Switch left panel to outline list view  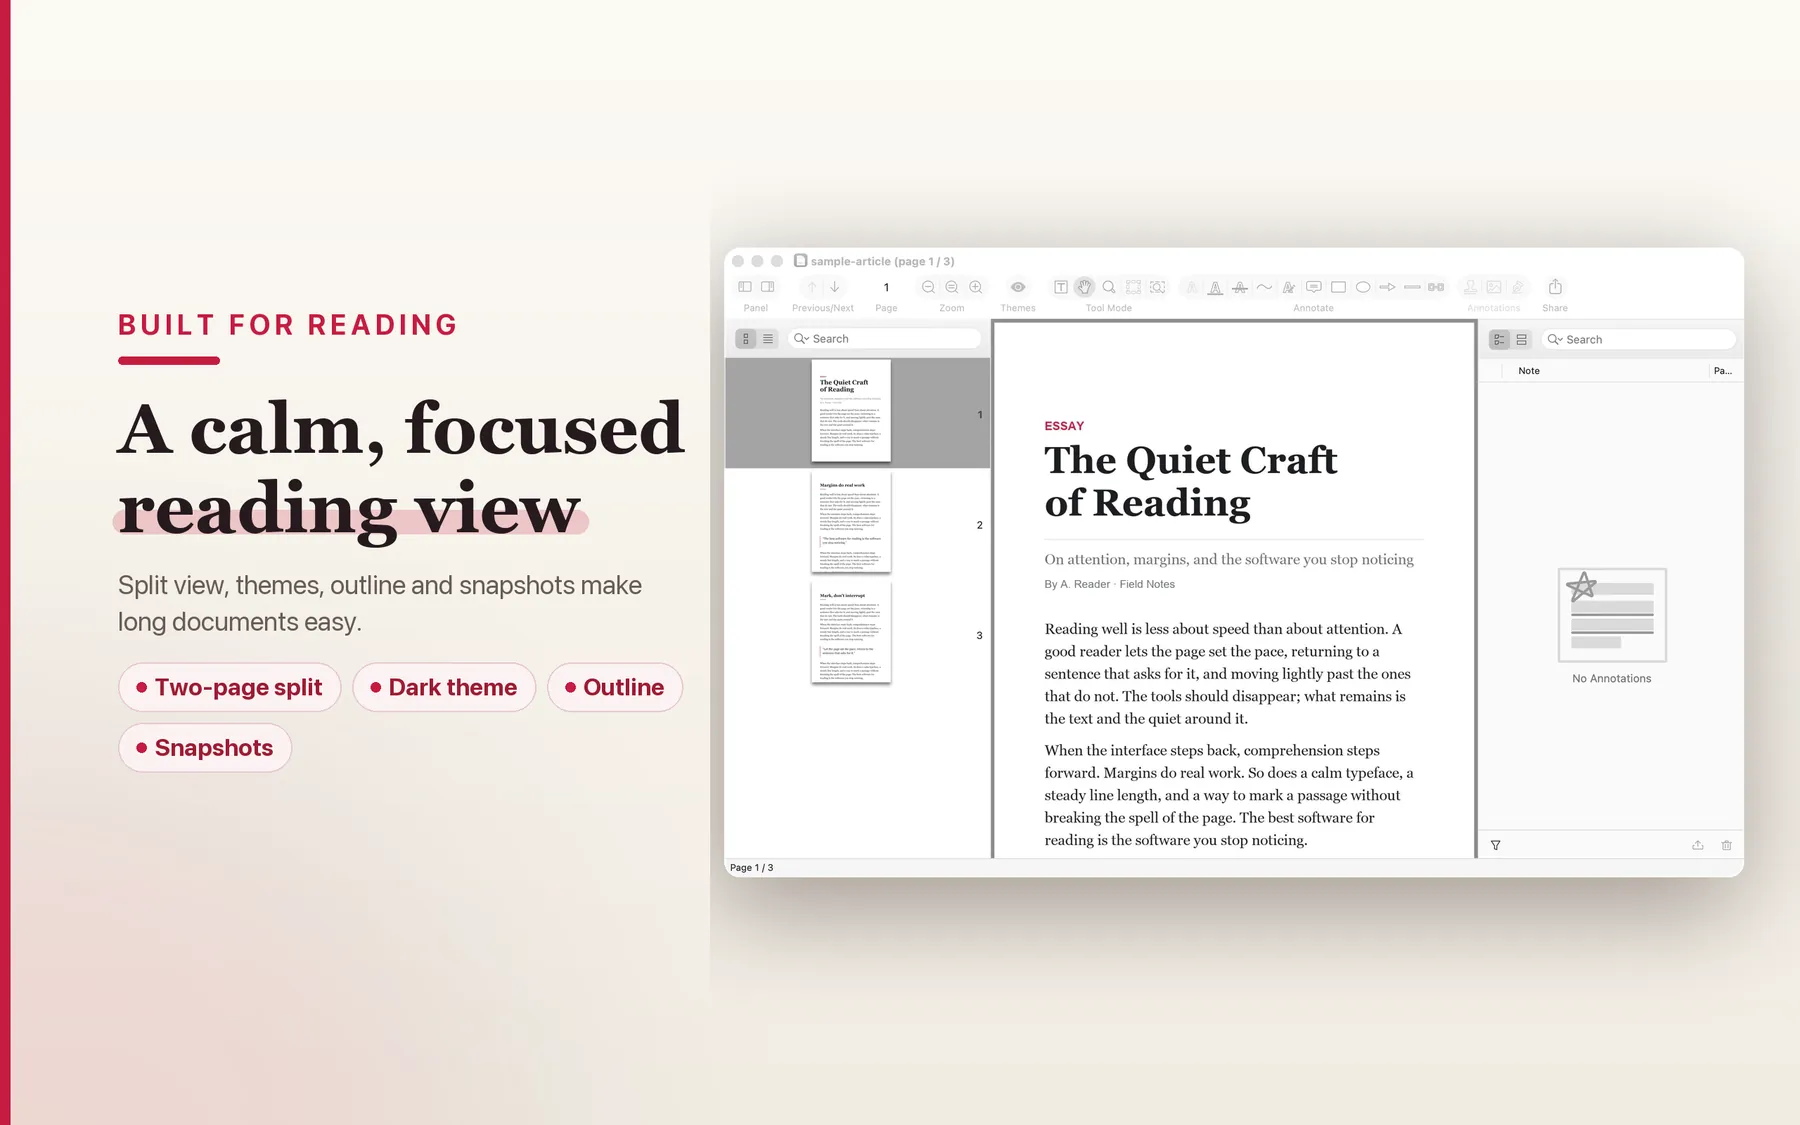pyautogui.click(x=768, y=339)
